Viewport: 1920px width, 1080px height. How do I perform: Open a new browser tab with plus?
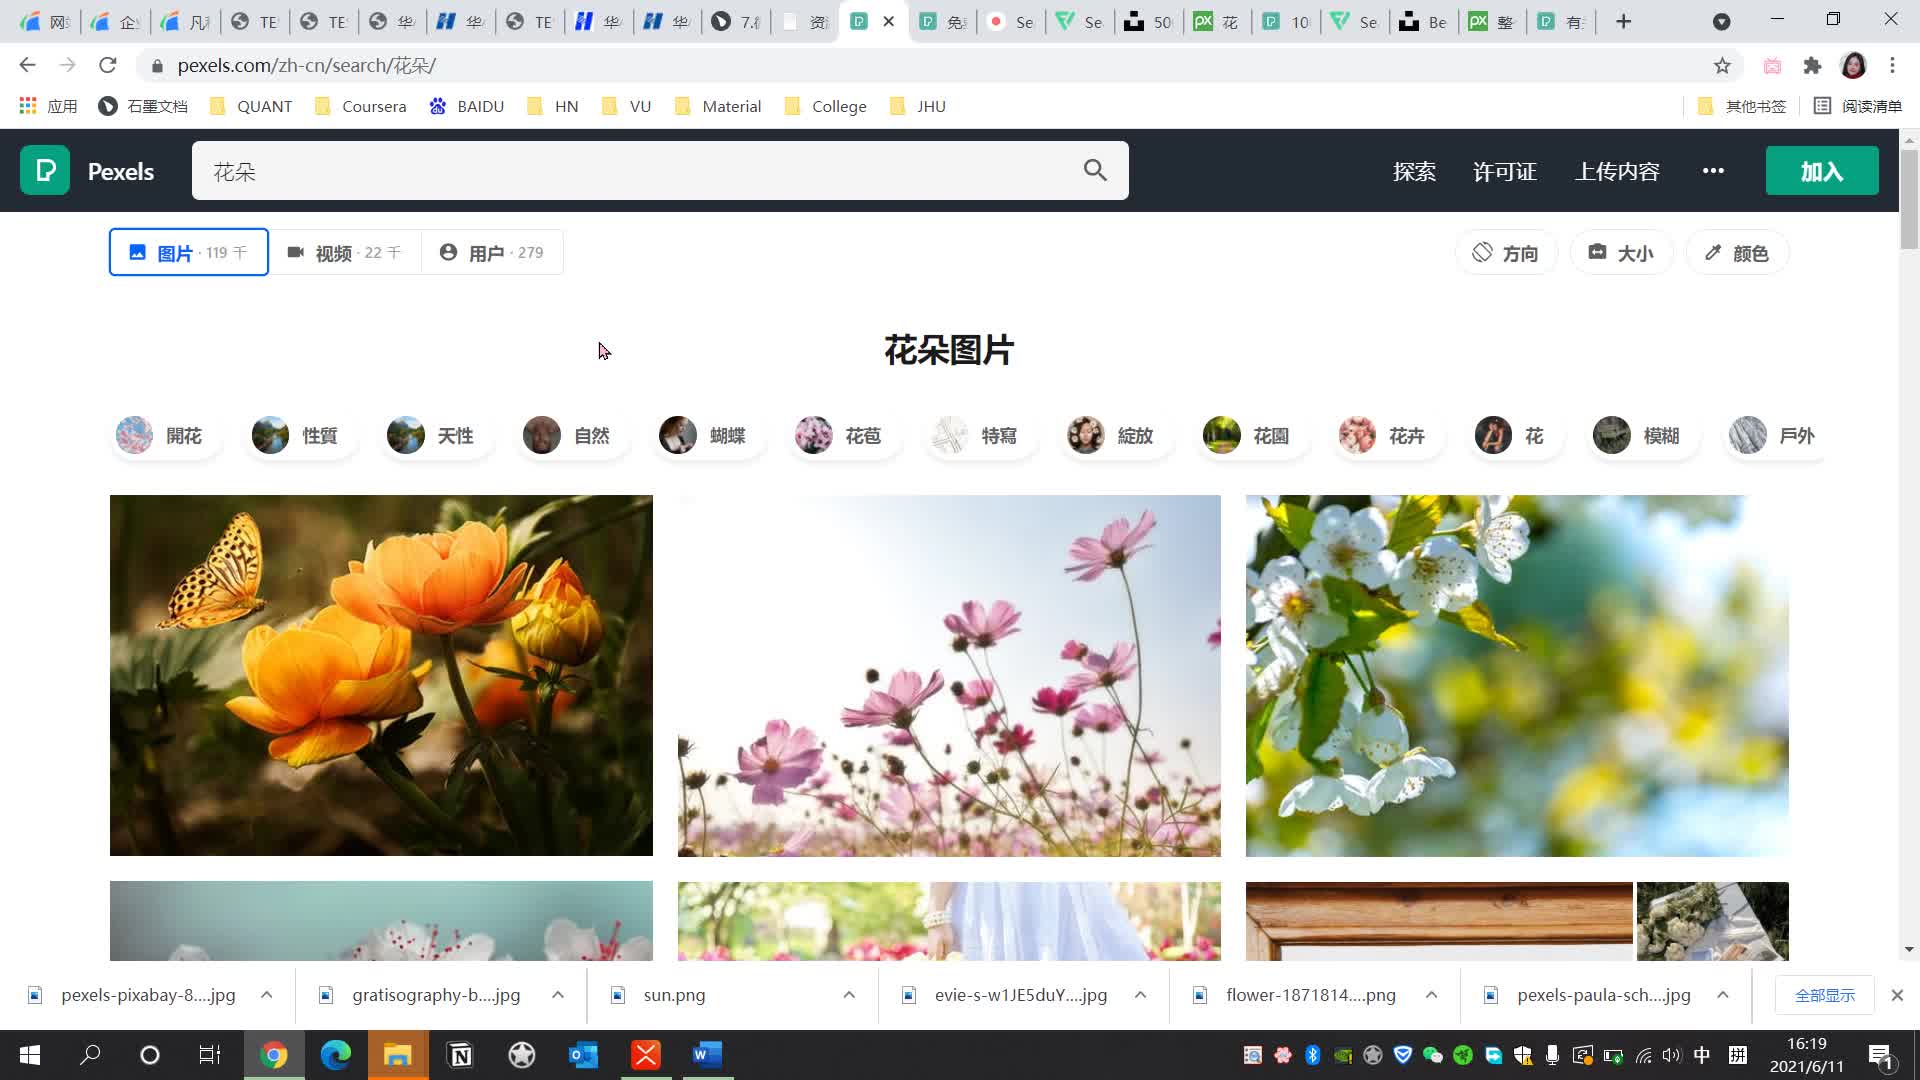click(x=1624, y=21)
